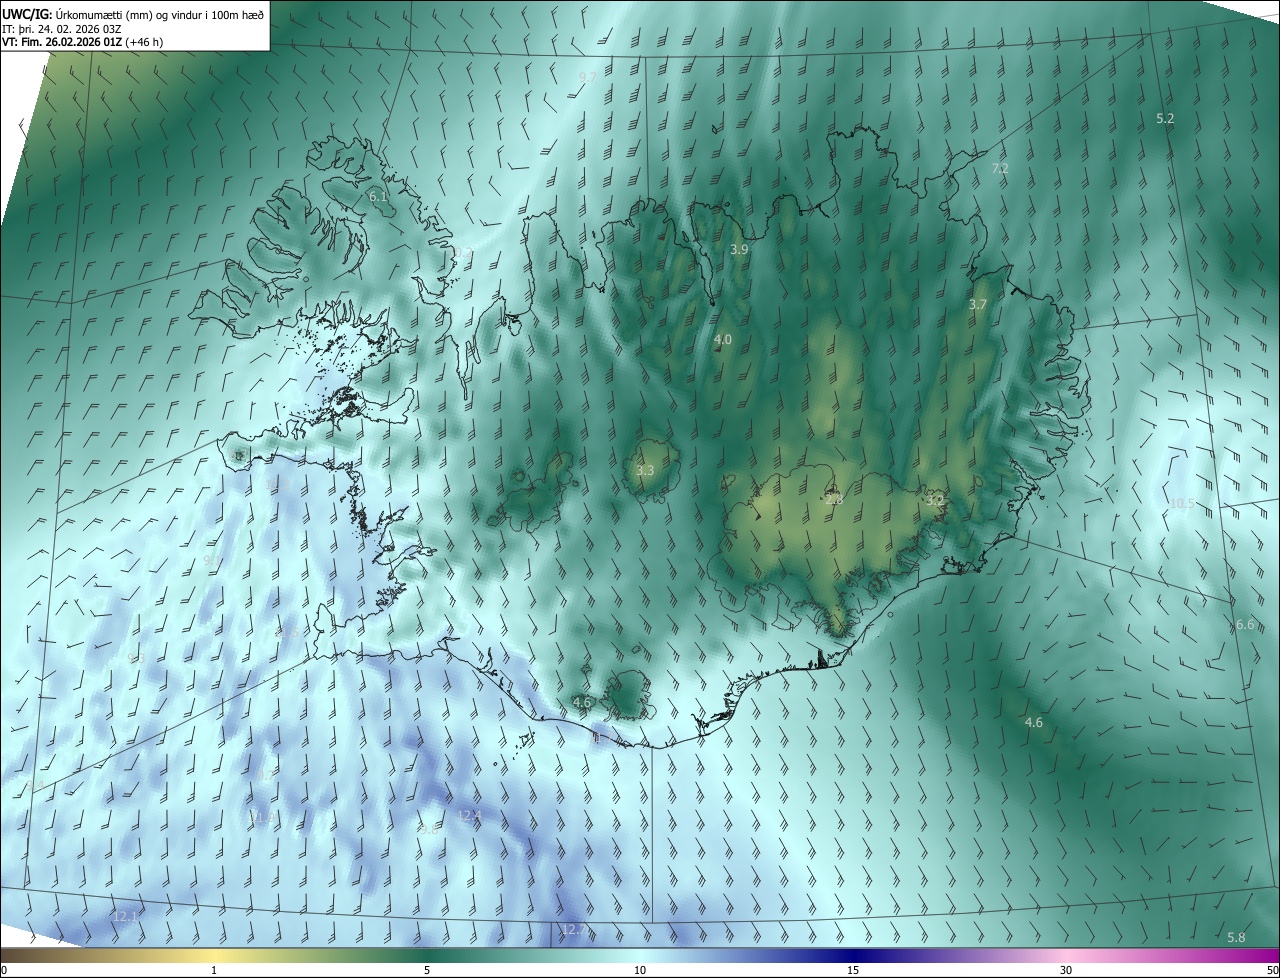Click the 6.1 value over the Westfjords
1280x978 pixels.
click(378, 196)
